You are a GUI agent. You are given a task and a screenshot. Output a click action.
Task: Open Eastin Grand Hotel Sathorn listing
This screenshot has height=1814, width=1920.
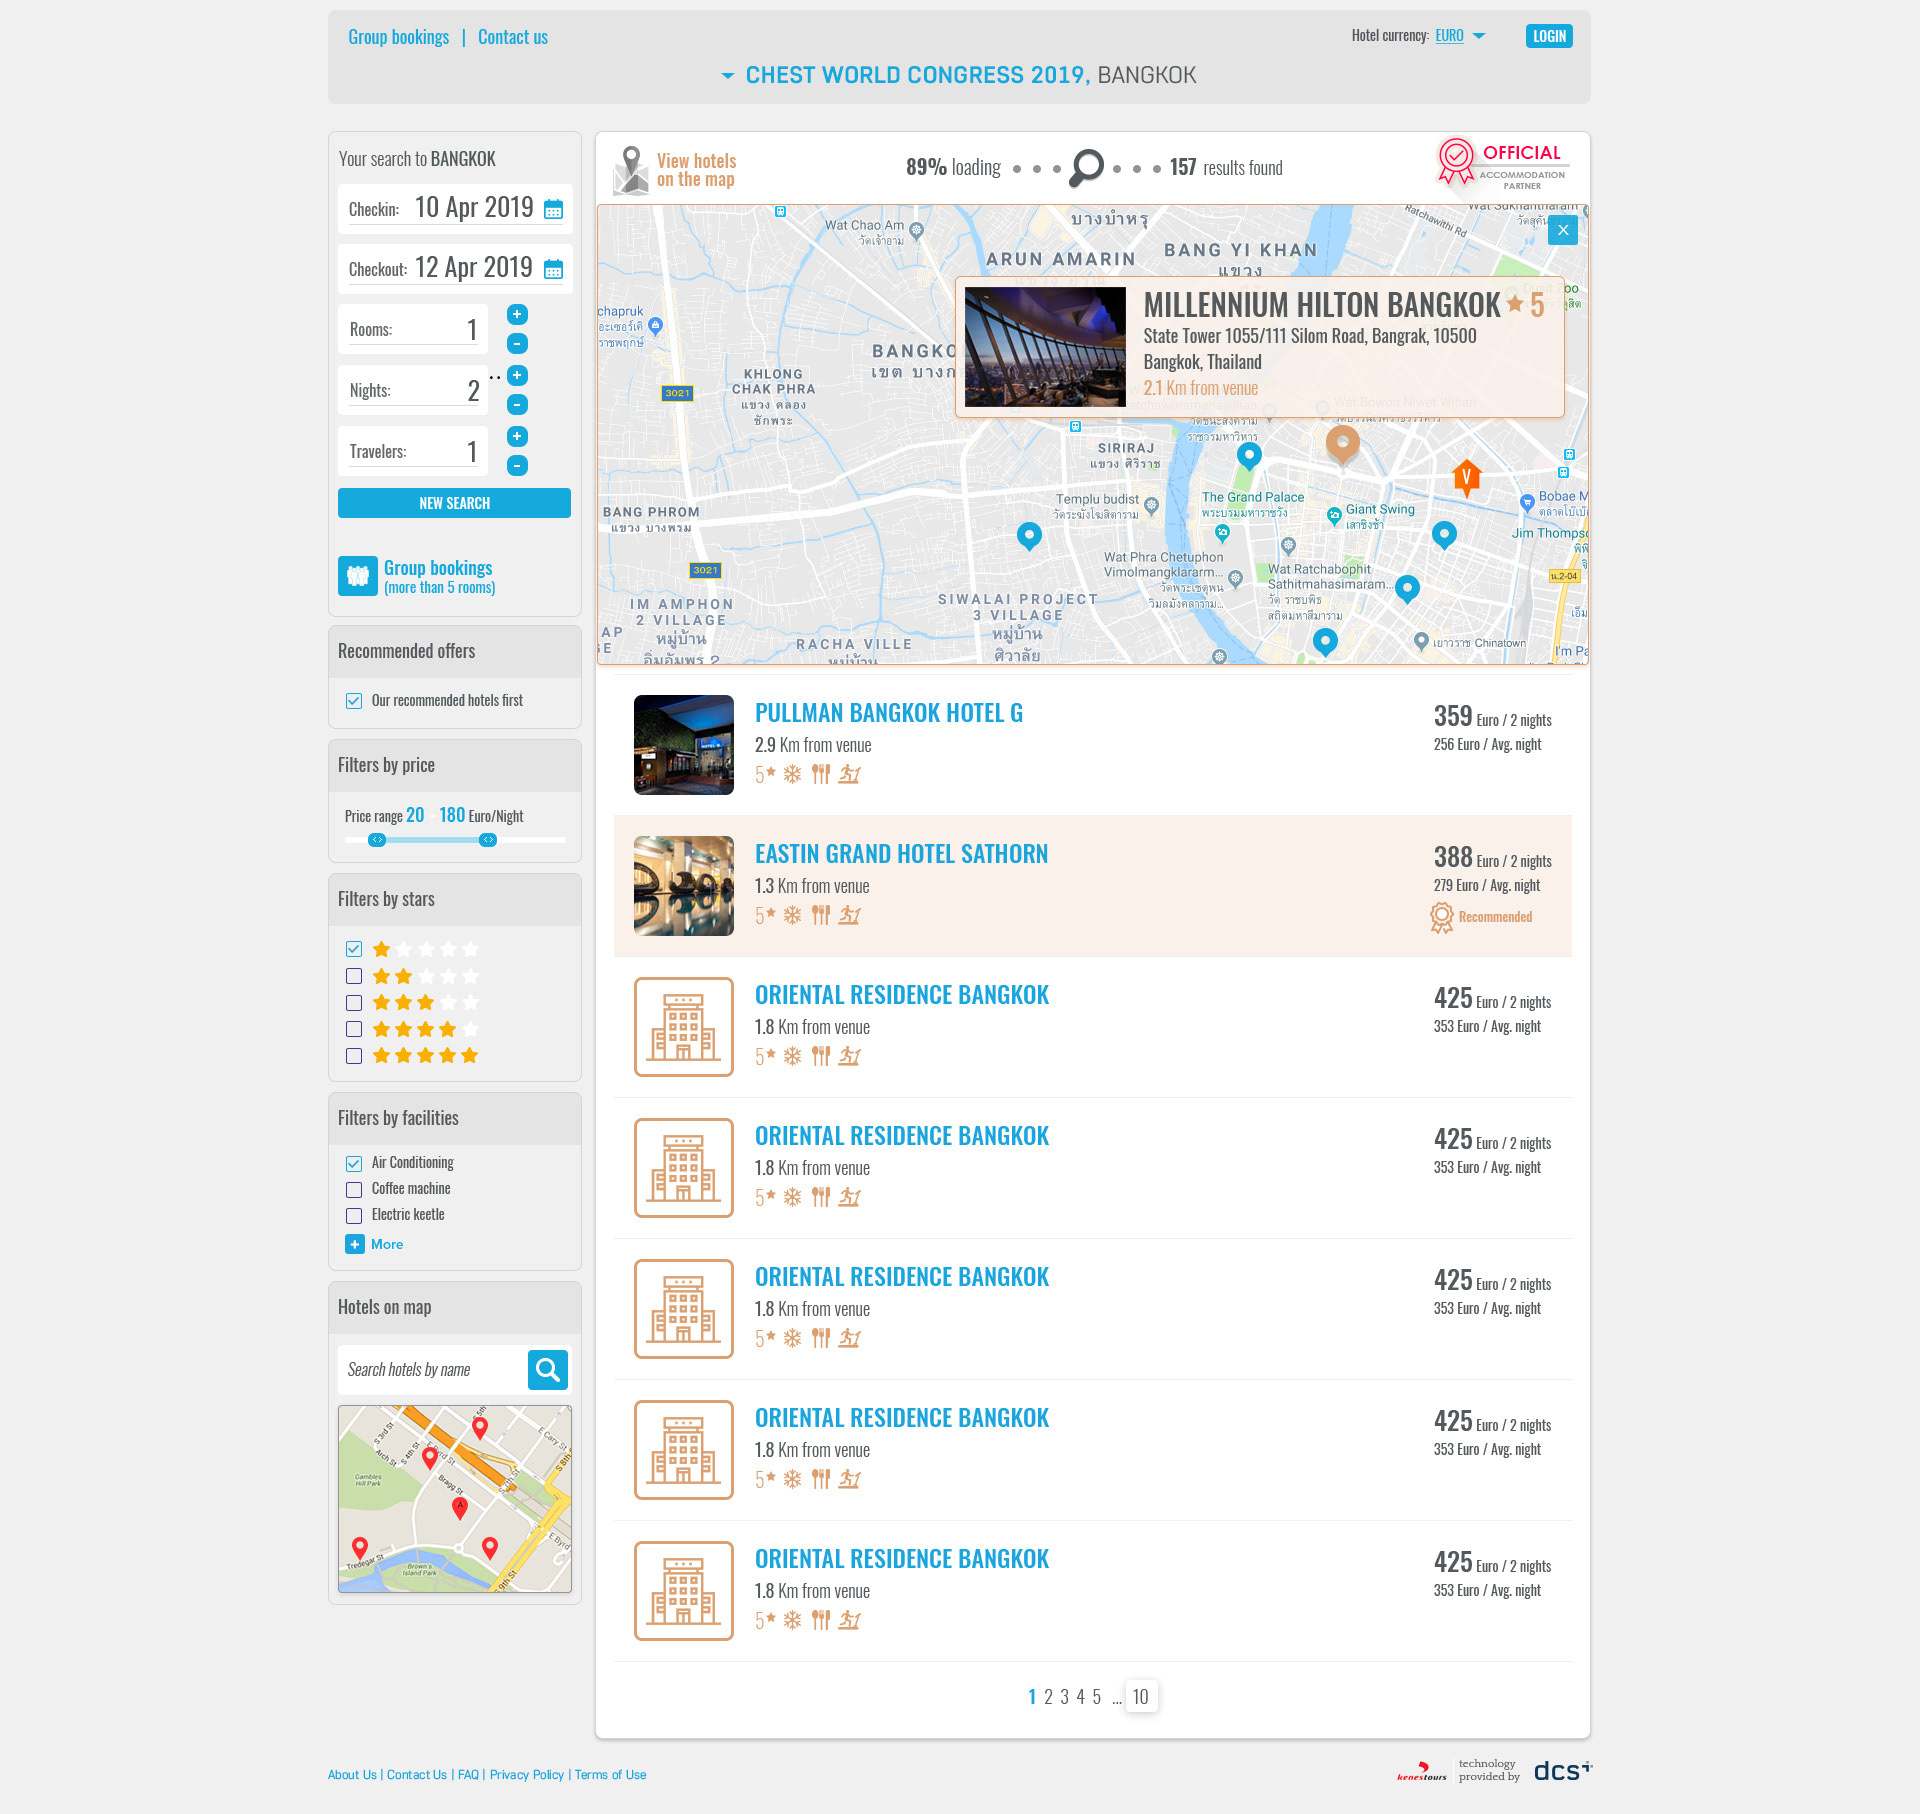pos(901,854)
